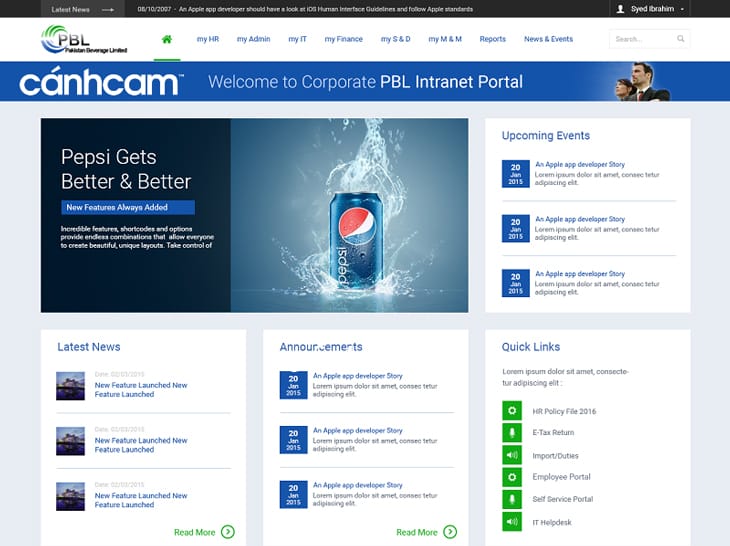Open the my S & D menu
Screen dimensions: 730x546
click(x=395, y=39)
